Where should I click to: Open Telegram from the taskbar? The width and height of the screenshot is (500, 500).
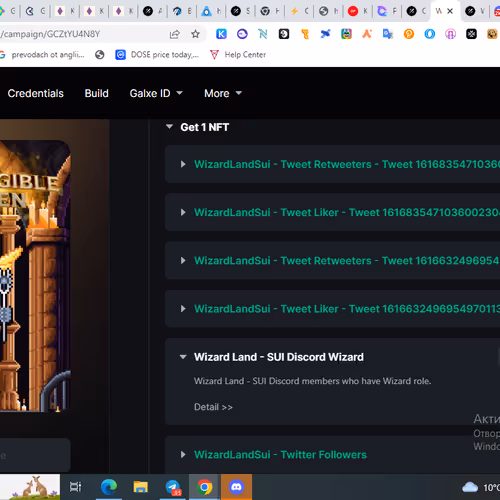173,487
